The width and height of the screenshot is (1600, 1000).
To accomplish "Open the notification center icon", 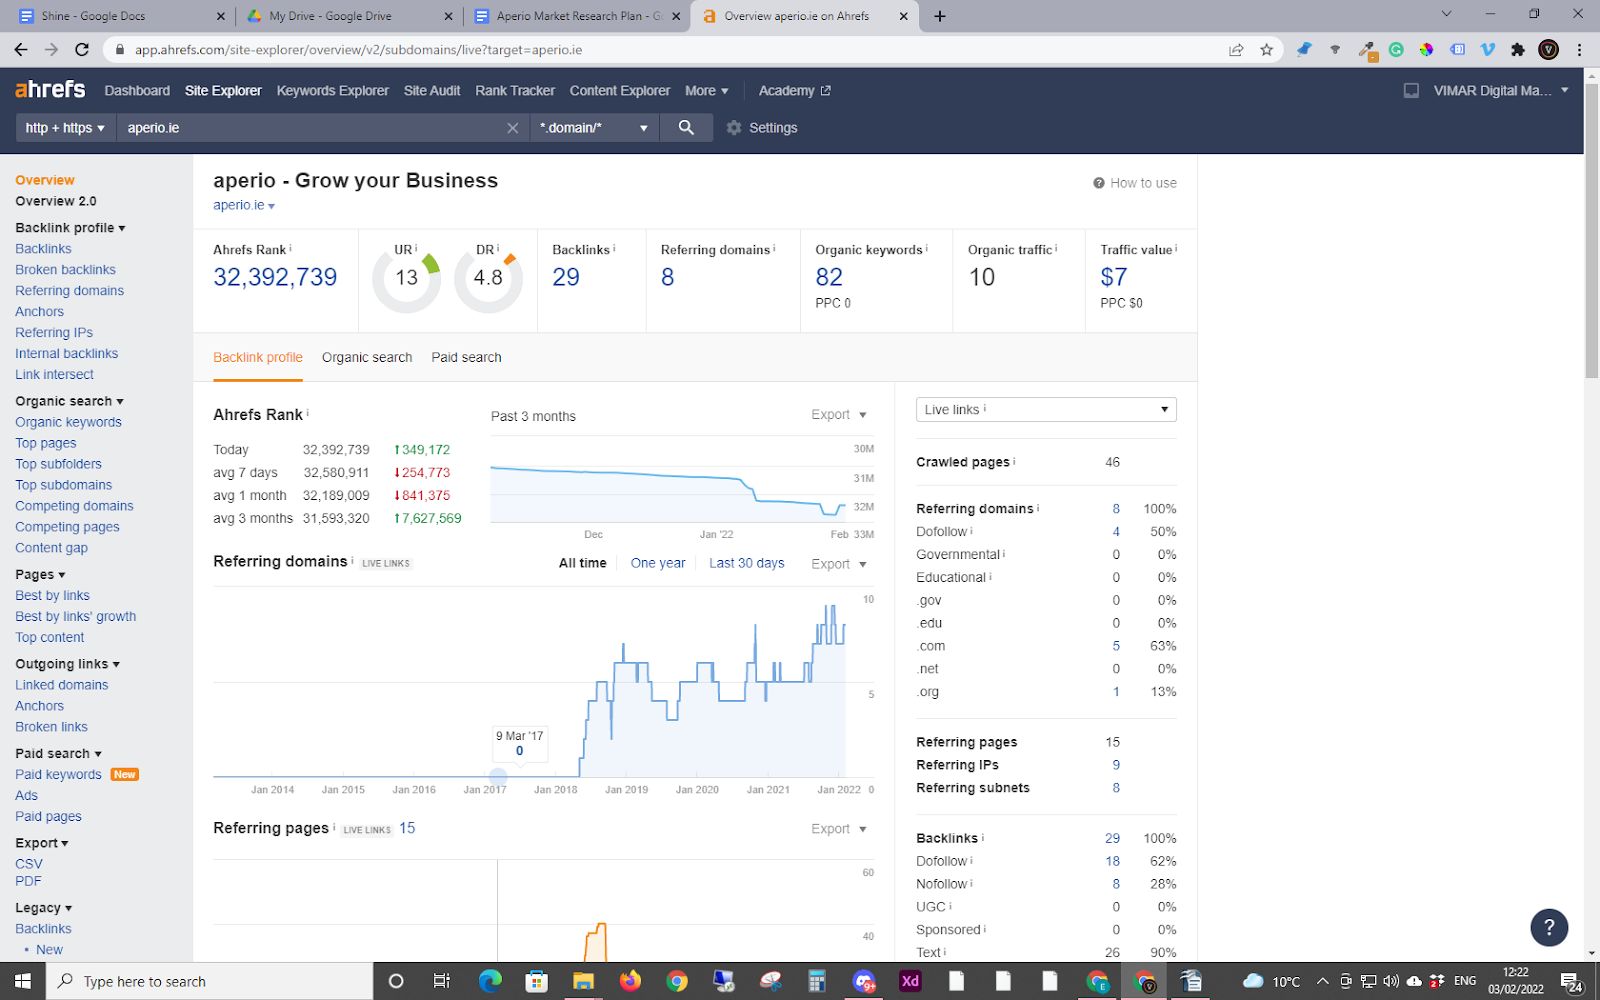I will tap(1571, 981).
